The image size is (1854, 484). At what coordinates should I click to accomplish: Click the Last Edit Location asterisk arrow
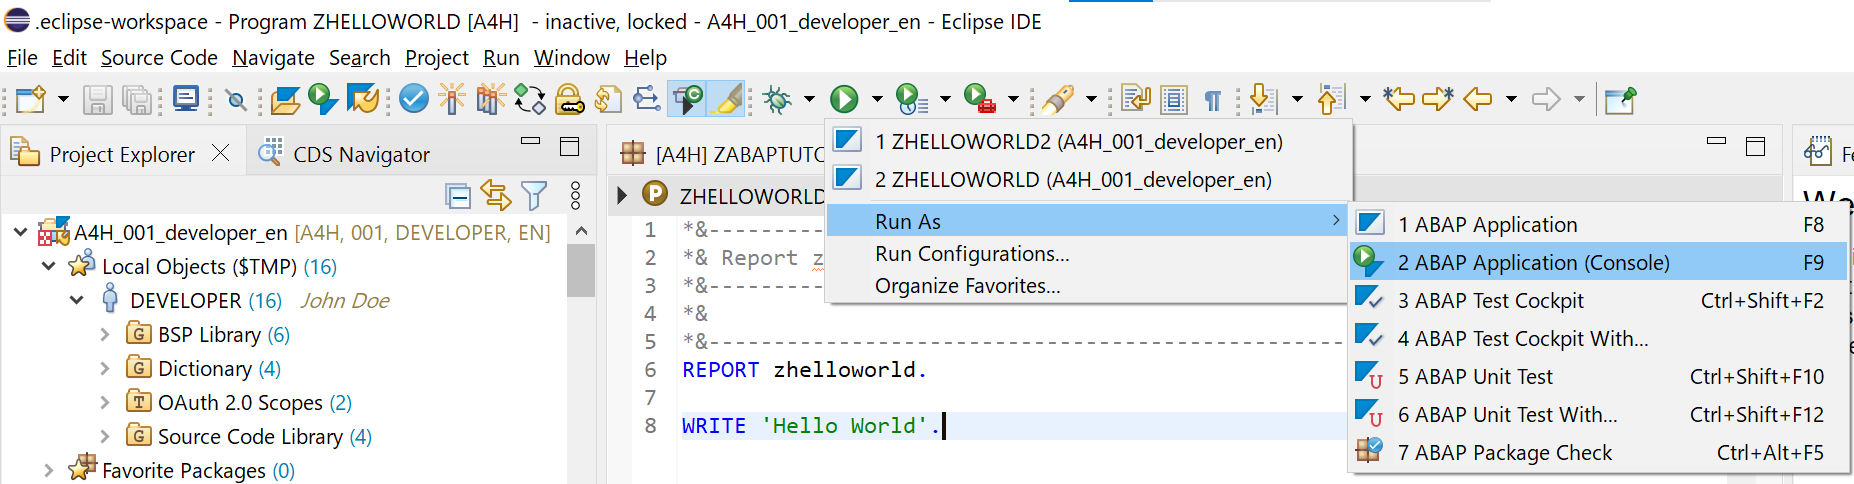(1399, 98)
